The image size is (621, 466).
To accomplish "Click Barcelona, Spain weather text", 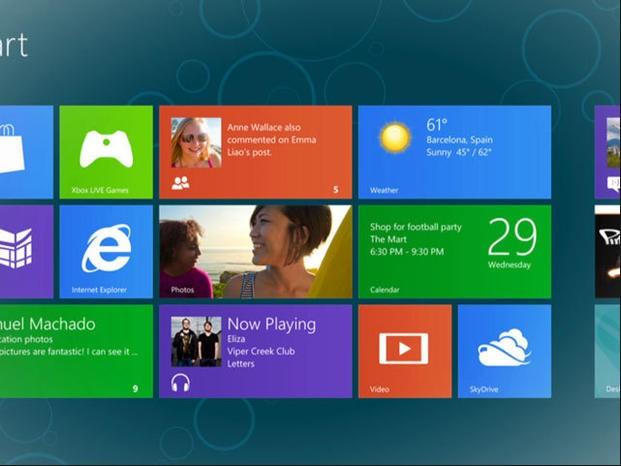I will coord(459,140).
